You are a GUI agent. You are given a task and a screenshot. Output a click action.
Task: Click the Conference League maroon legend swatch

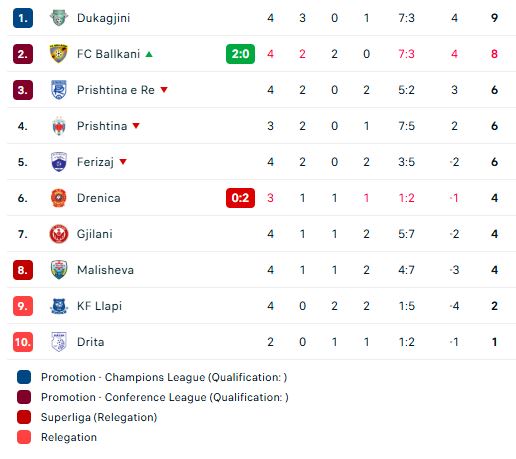24,397
